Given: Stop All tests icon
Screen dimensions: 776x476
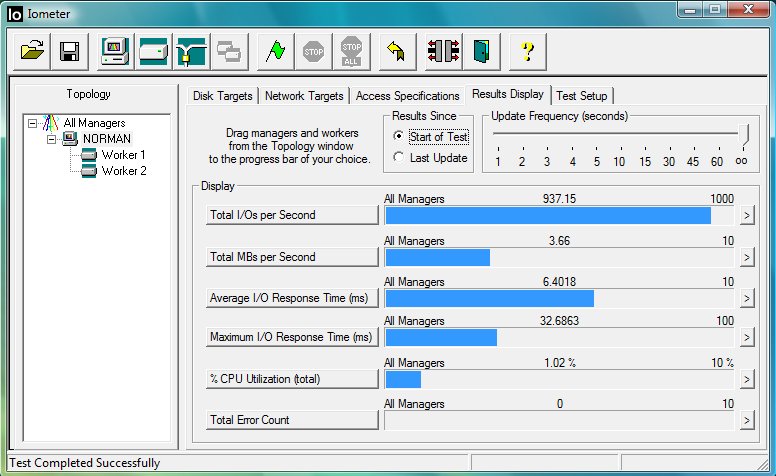Looking at the screenshot, I should 351,51.
